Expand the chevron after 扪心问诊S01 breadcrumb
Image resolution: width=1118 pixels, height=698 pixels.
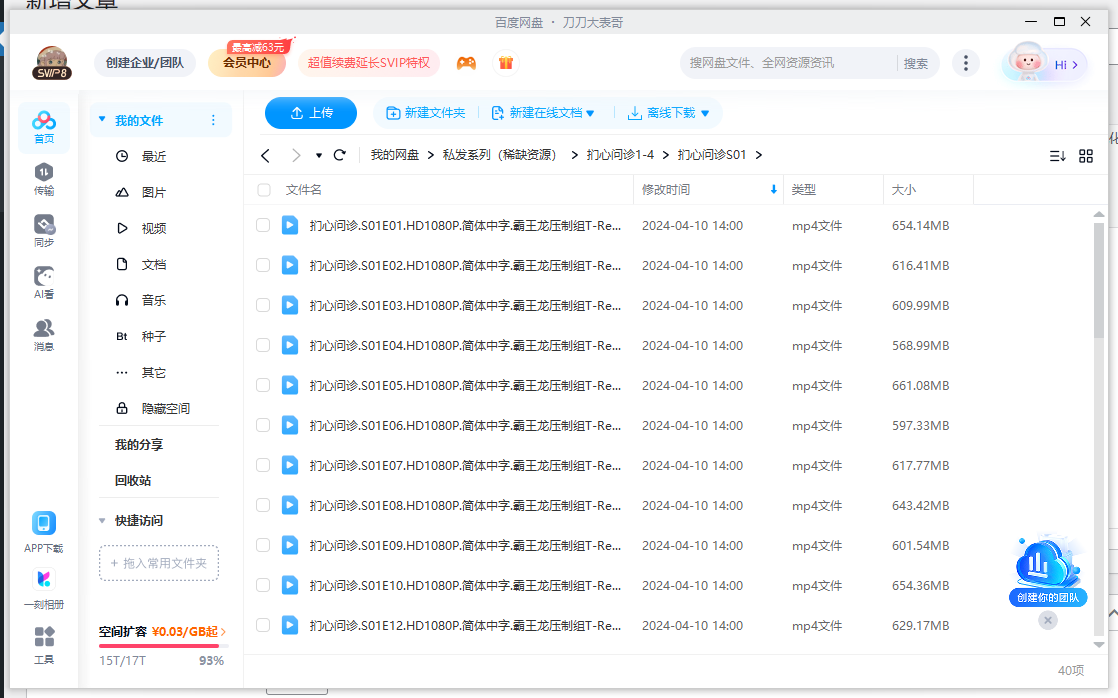[x=759, y=155]
